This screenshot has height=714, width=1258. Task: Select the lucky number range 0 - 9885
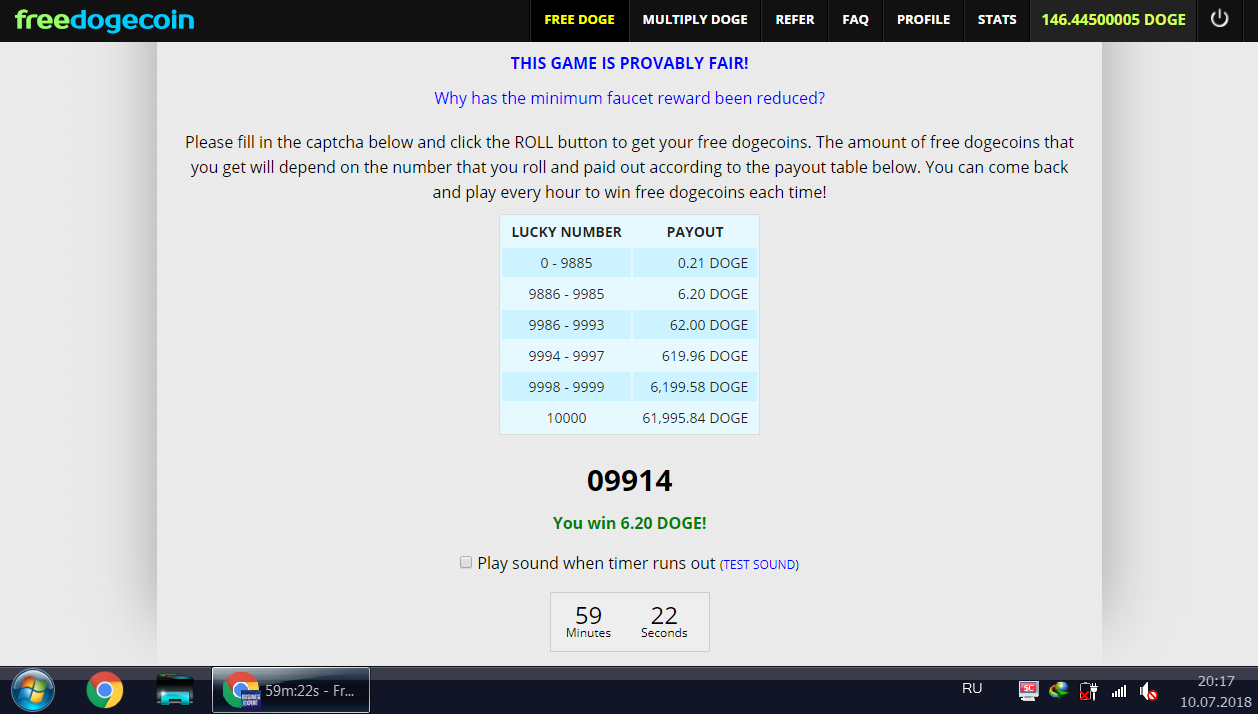pos(566,263)
